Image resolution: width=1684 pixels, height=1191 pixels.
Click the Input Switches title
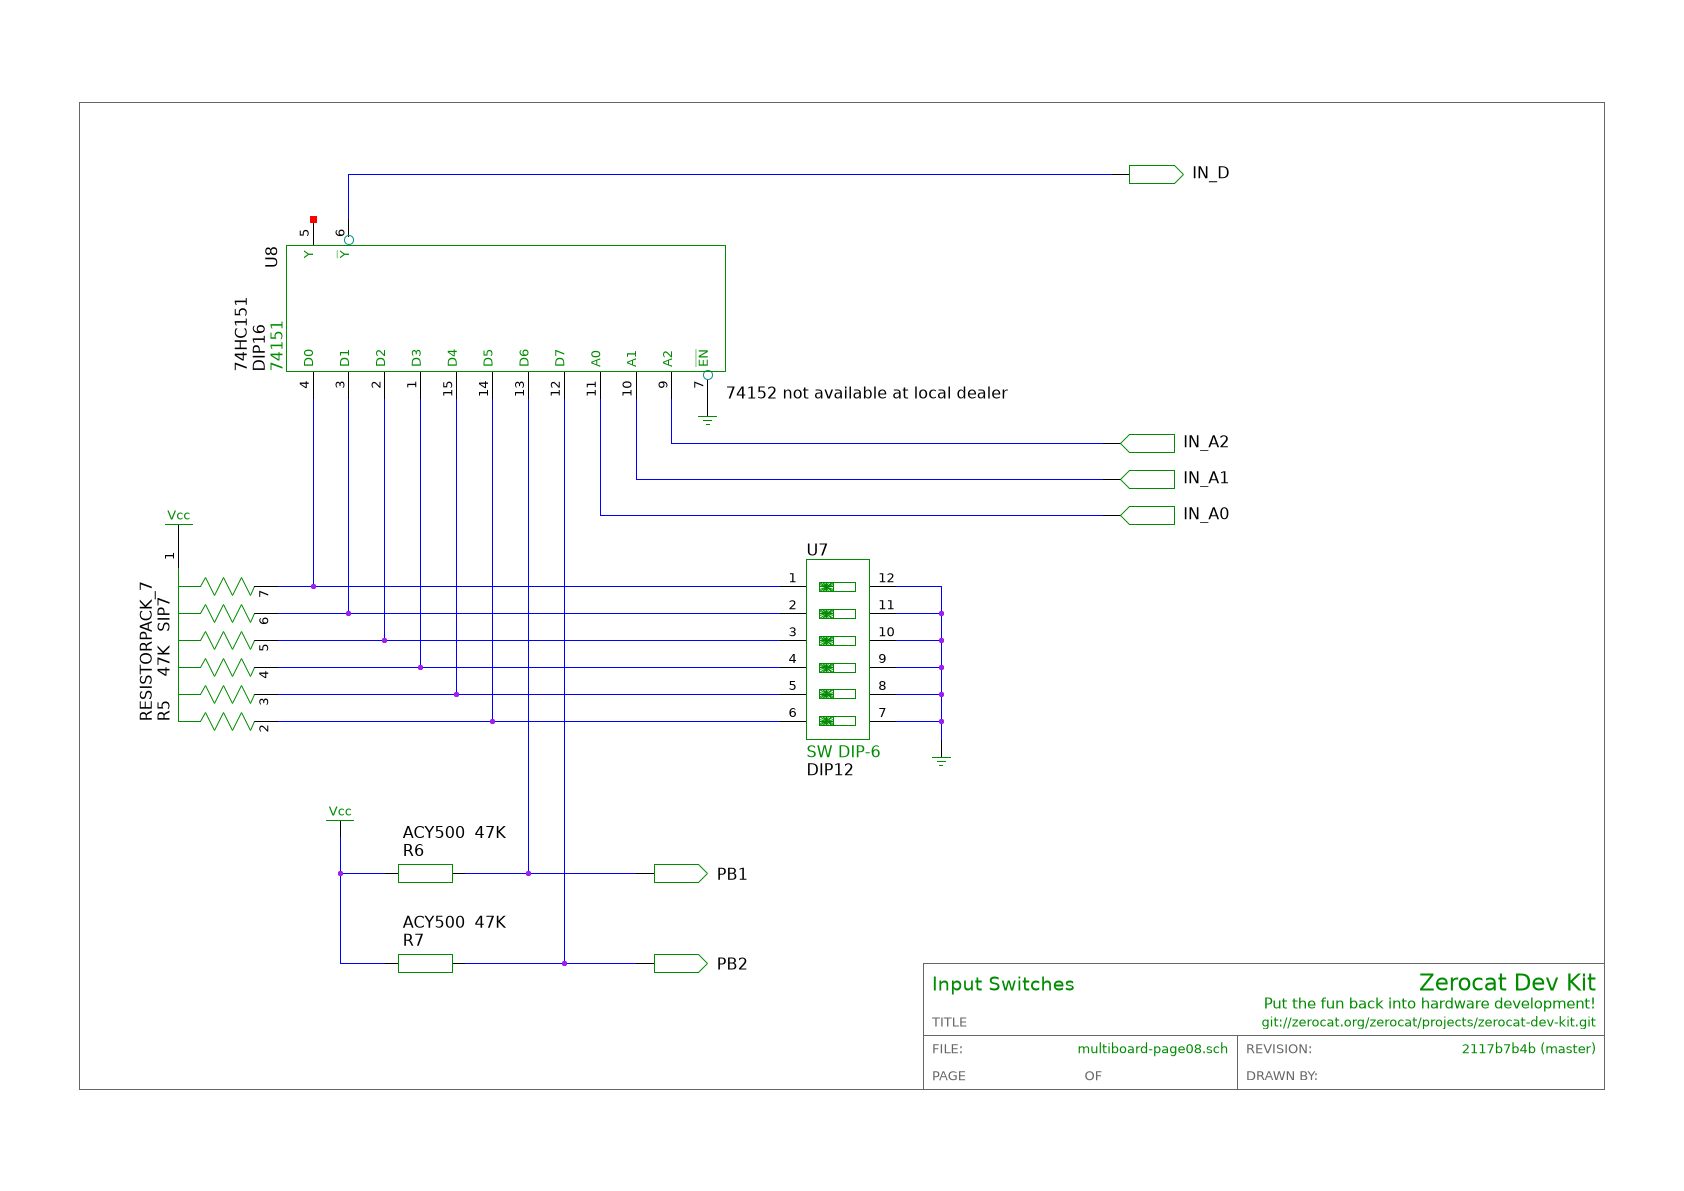pyautogui.click(x=1003, y=985)
